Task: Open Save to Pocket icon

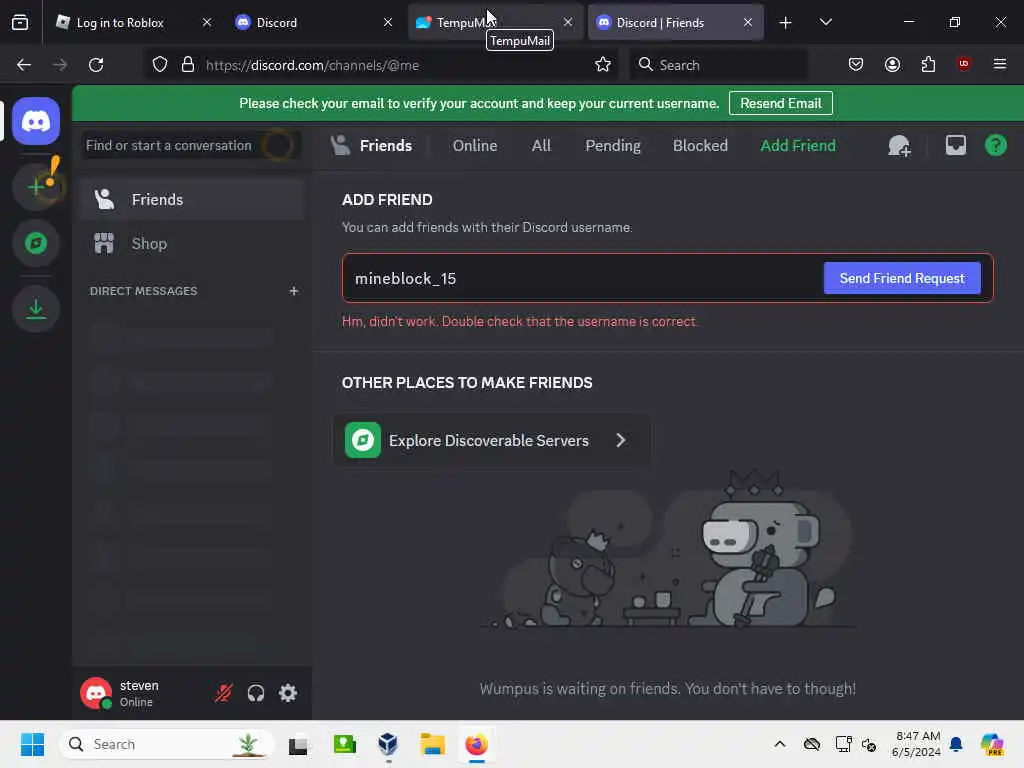Action: click(856, 64)
